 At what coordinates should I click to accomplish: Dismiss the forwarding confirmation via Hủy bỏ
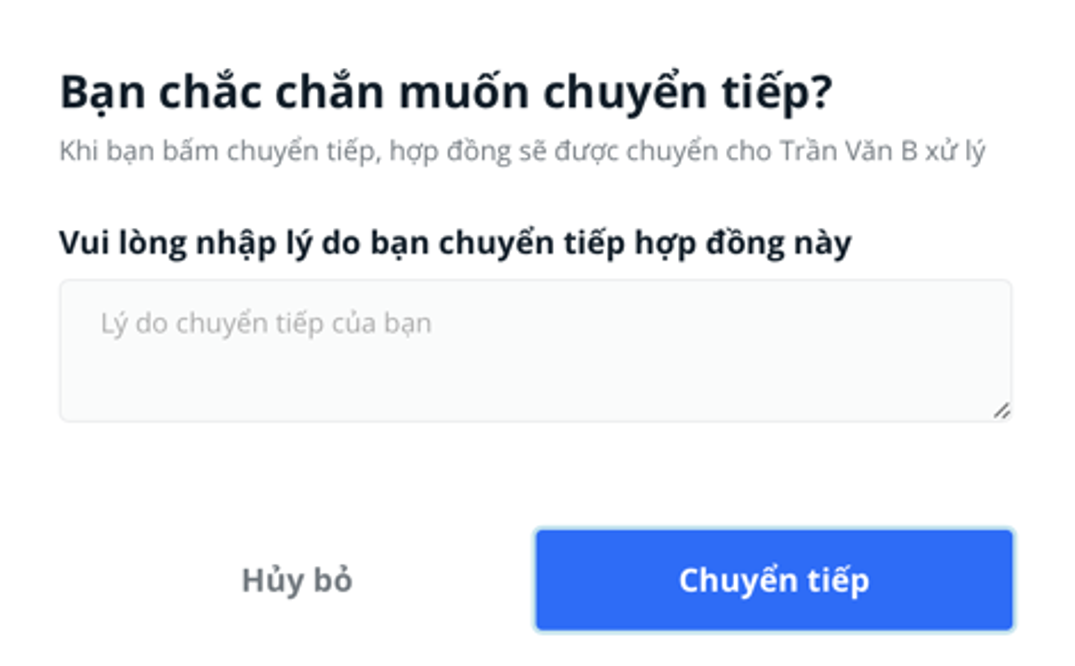tap(297, 580)
